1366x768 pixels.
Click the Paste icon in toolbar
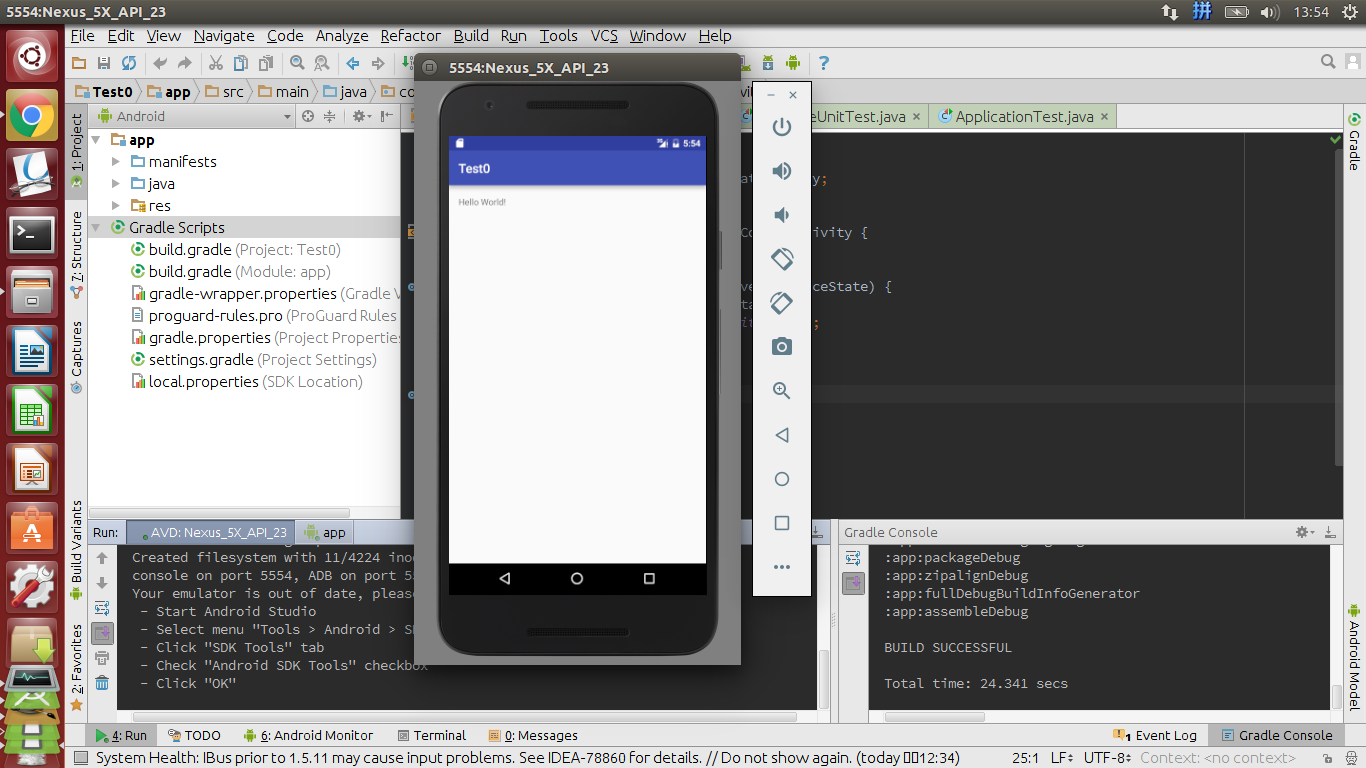265,63
